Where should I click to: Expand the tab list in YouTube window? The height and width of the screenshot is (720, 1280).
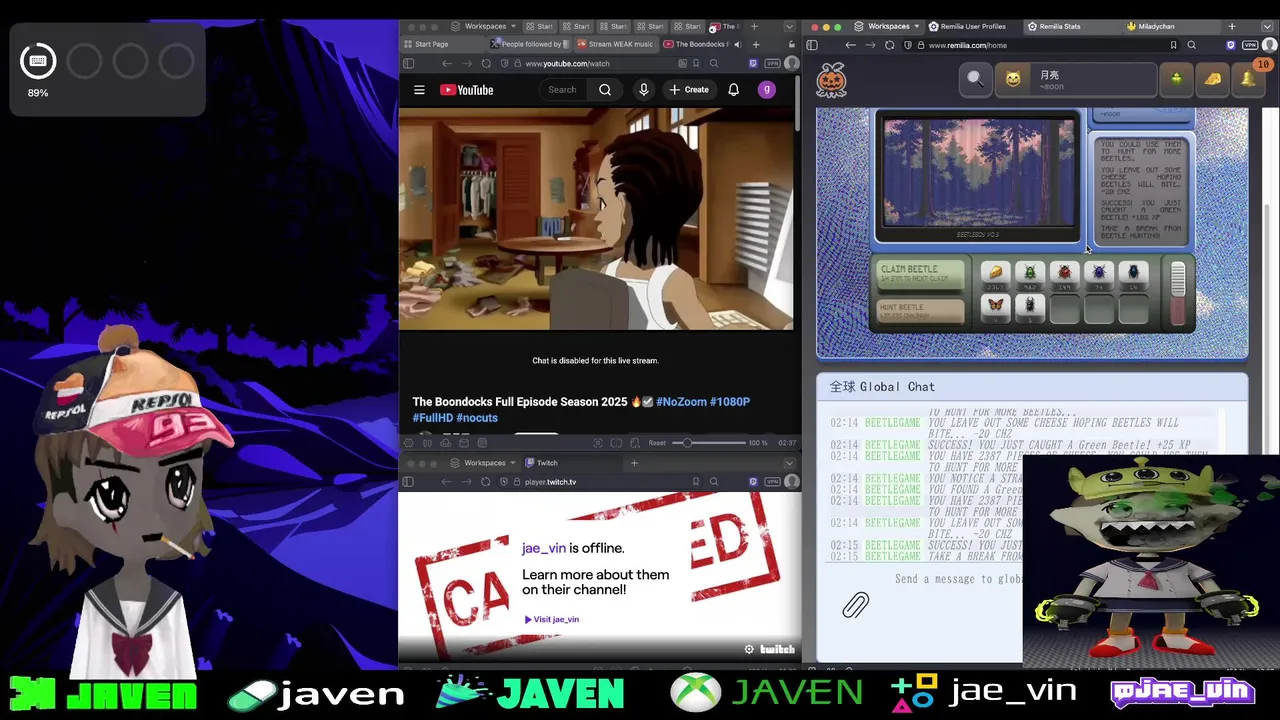click(789, 27)
